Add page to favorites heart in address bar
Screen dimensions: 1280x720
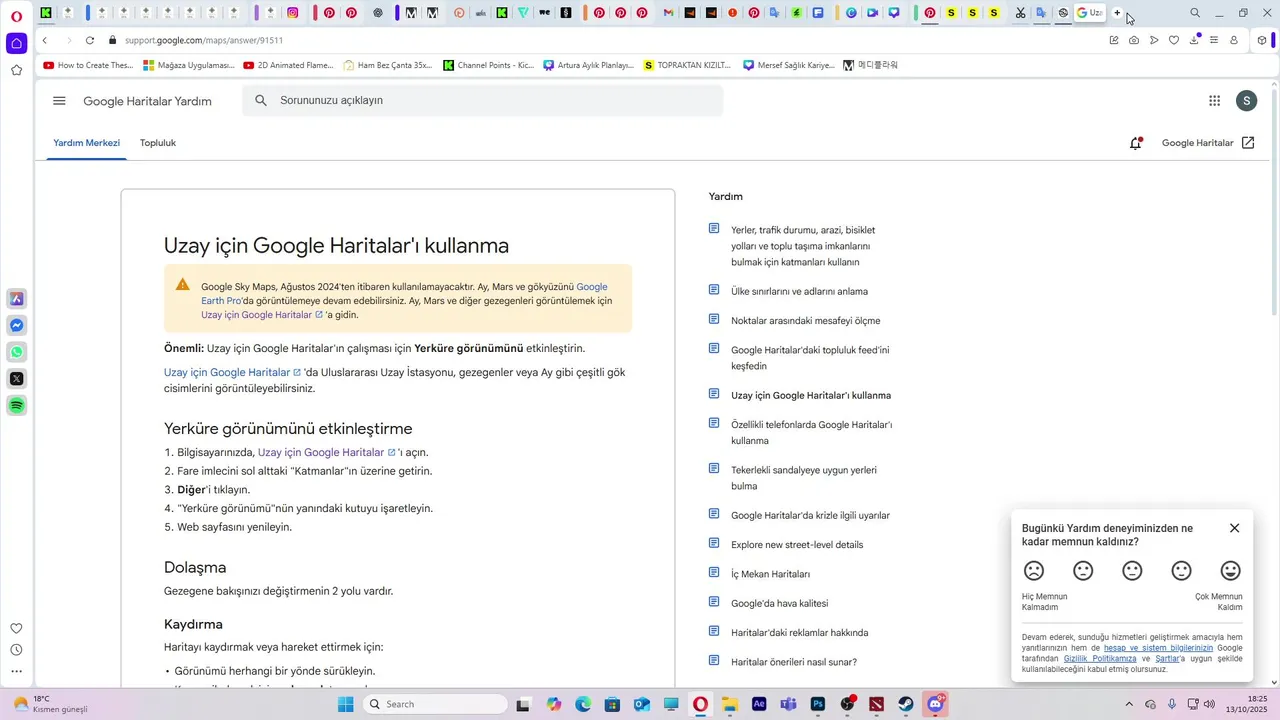click(1174, 40)
